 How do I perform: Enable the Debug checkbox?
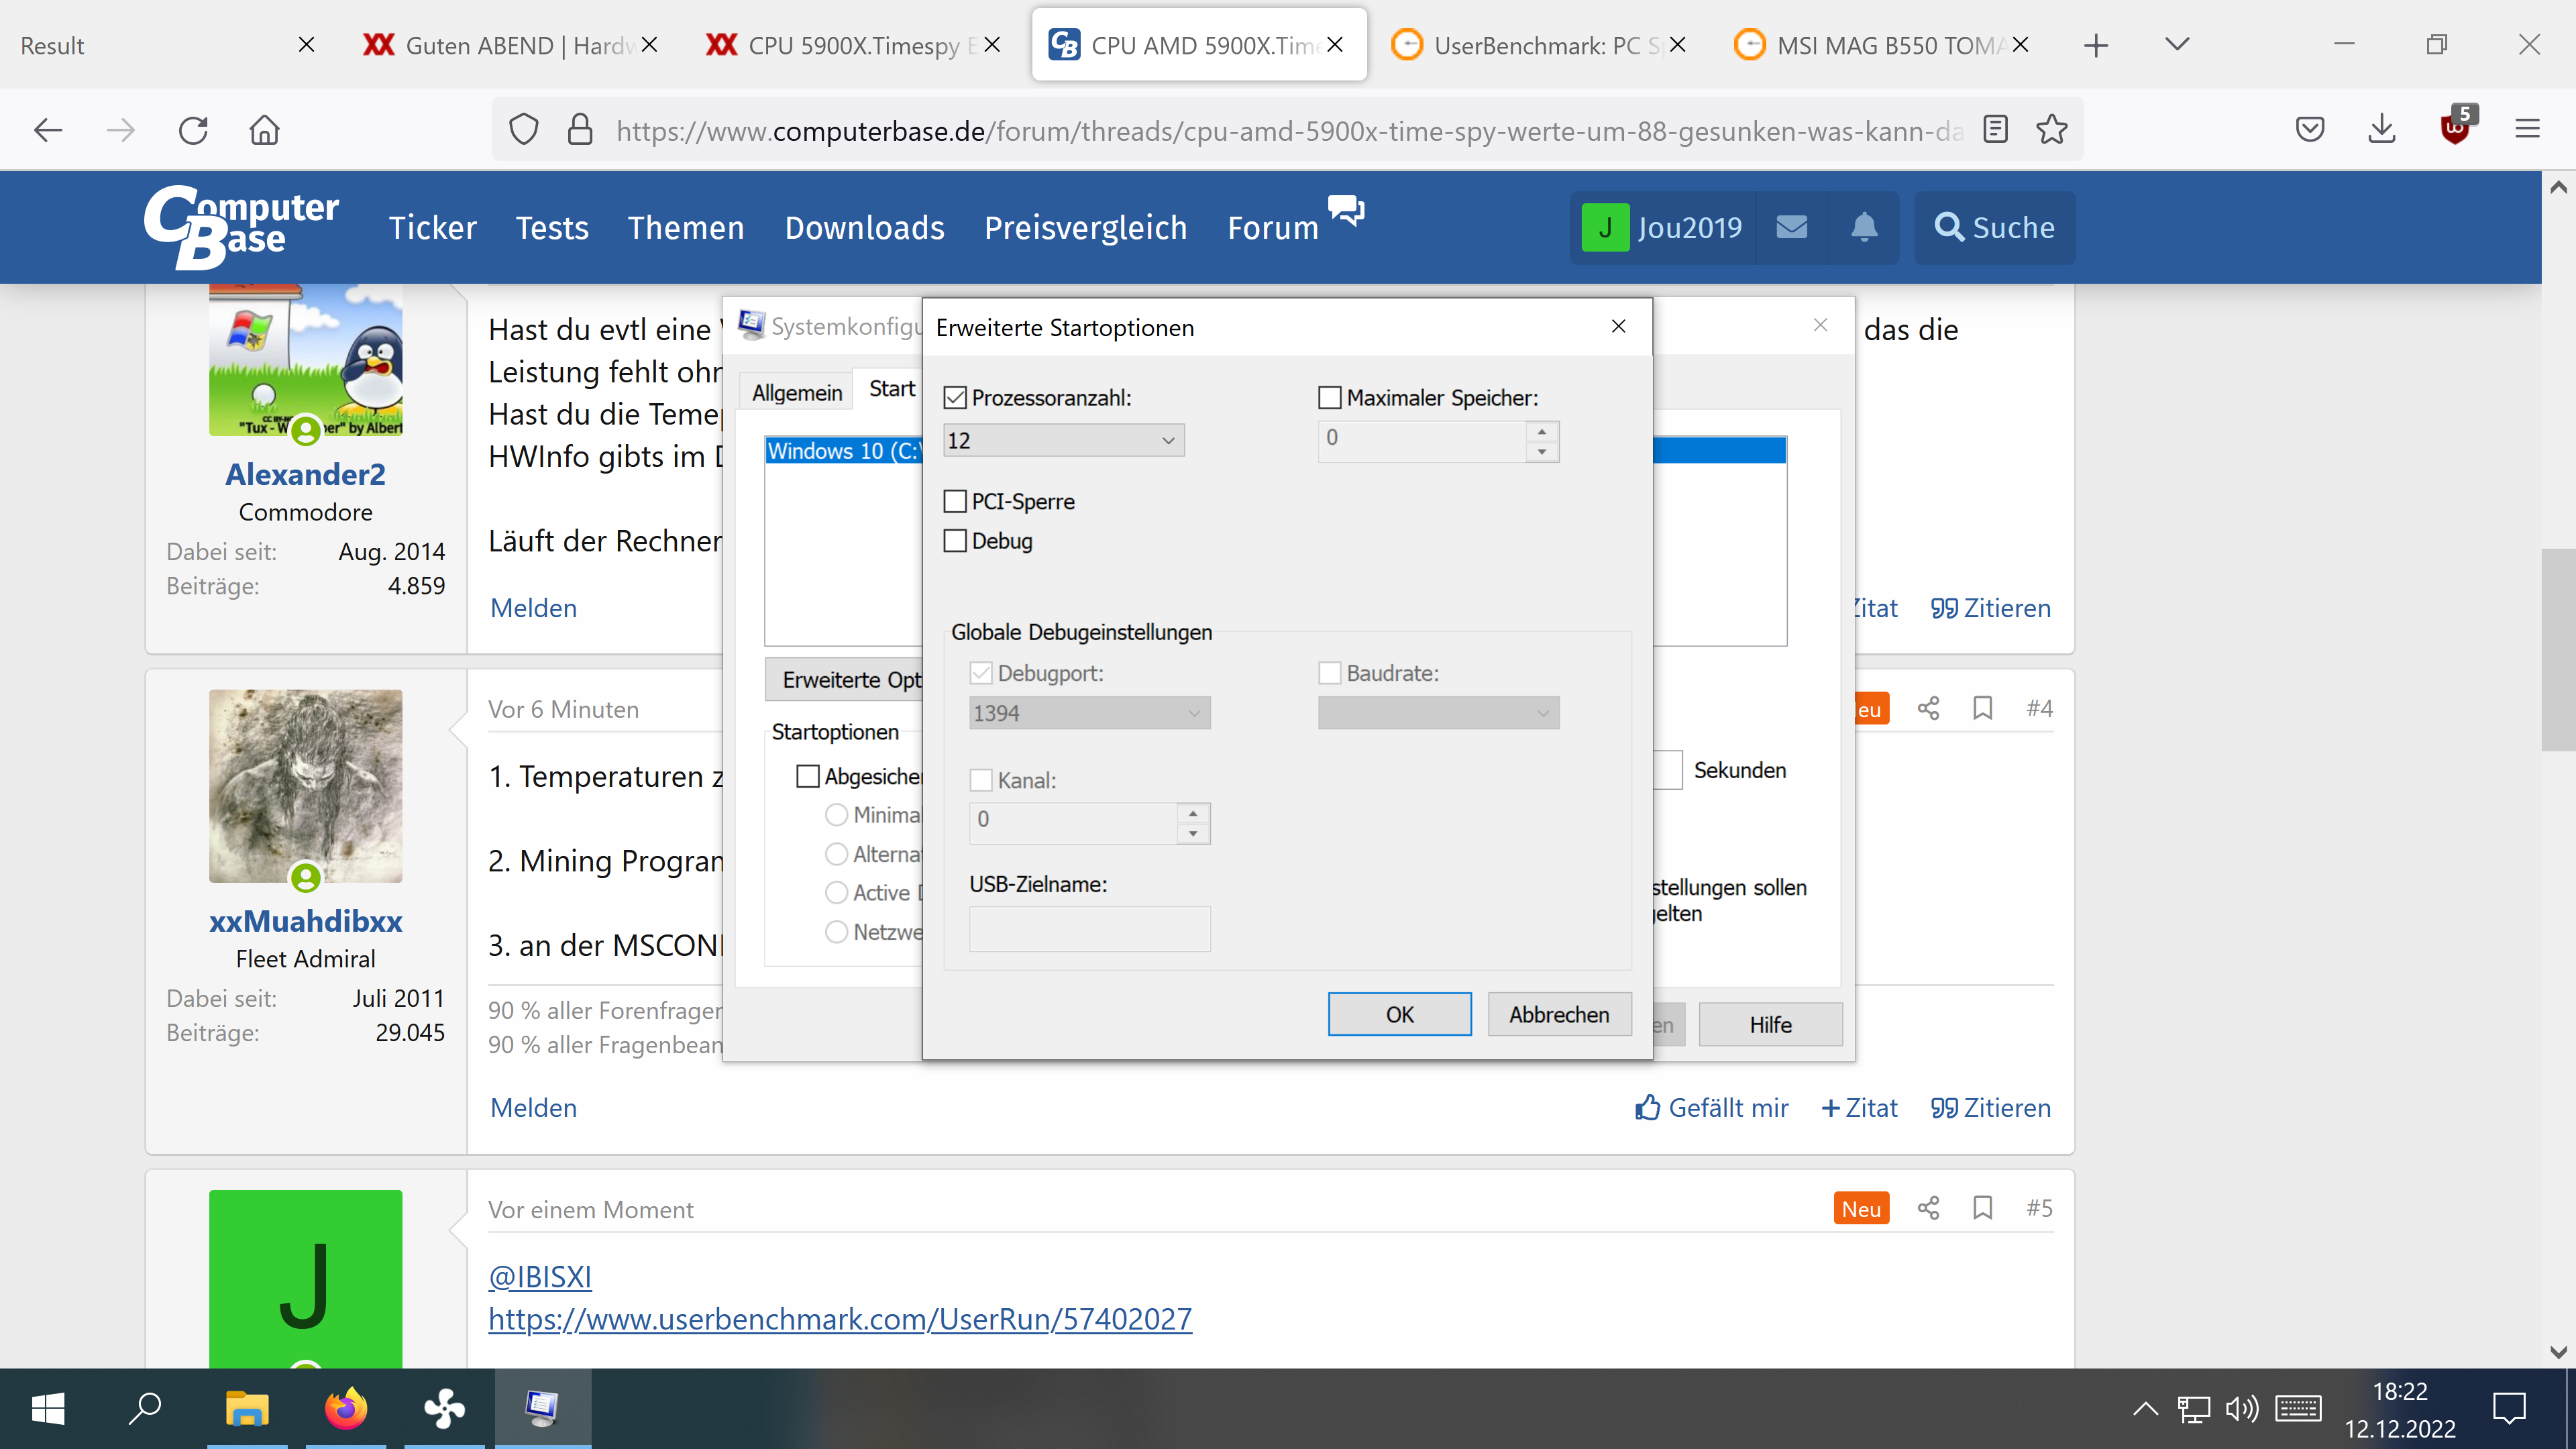pyautogui.click(x=955, y=541)
